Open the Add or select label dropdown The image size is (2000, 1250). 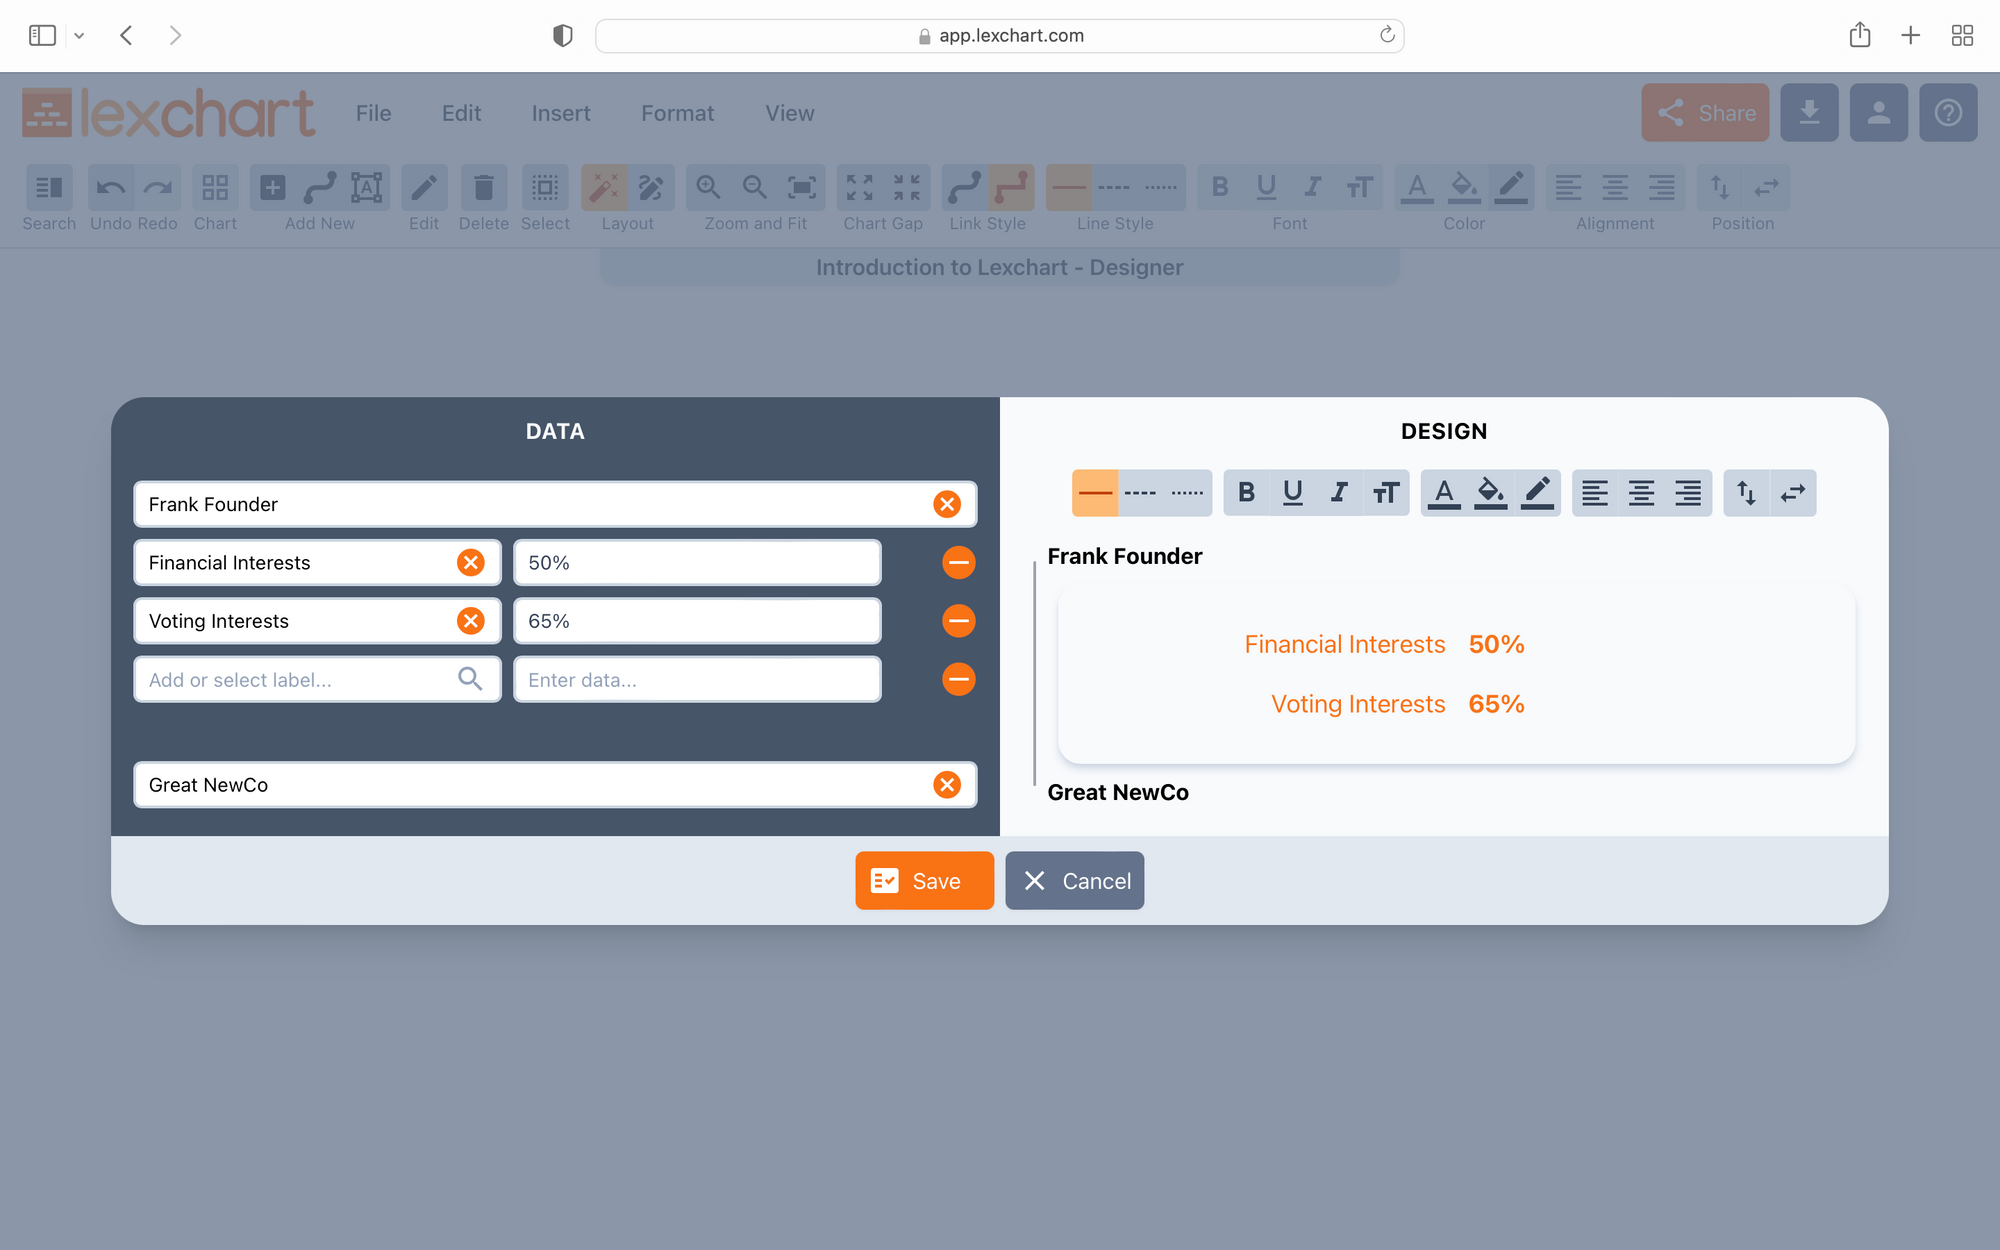(317, 680)
